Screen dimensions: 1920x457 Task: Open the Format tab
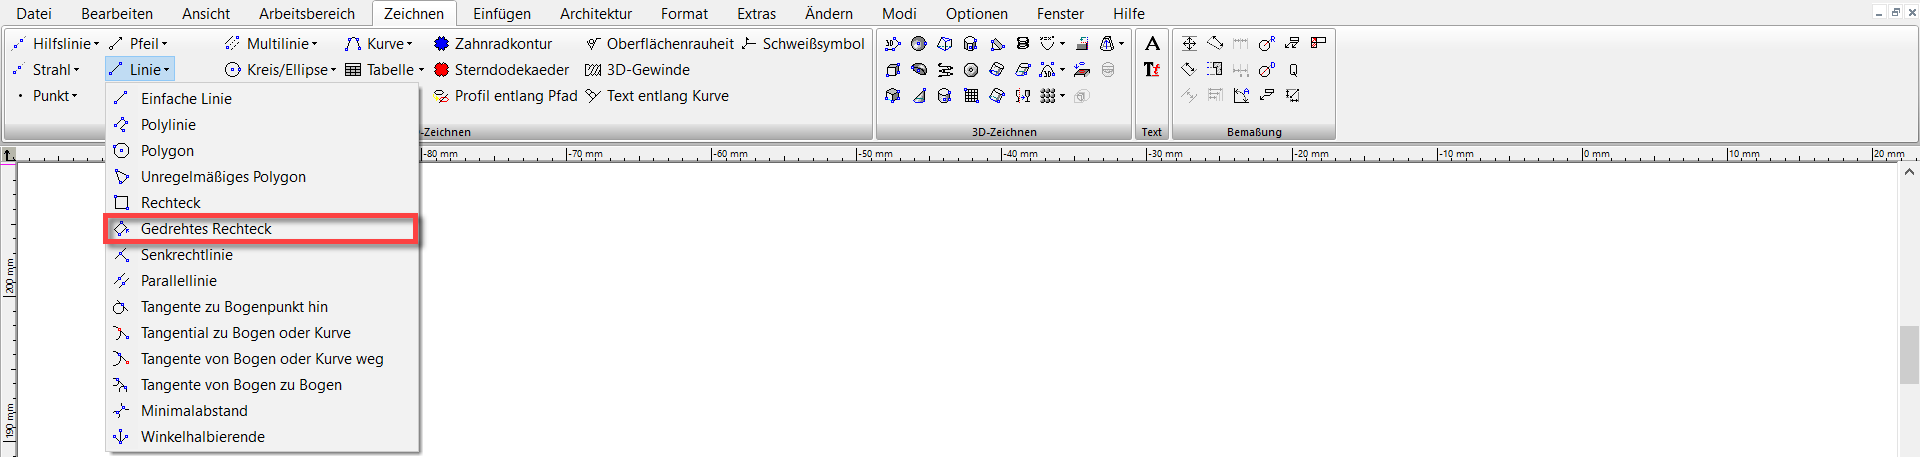(x=684, y=13)
